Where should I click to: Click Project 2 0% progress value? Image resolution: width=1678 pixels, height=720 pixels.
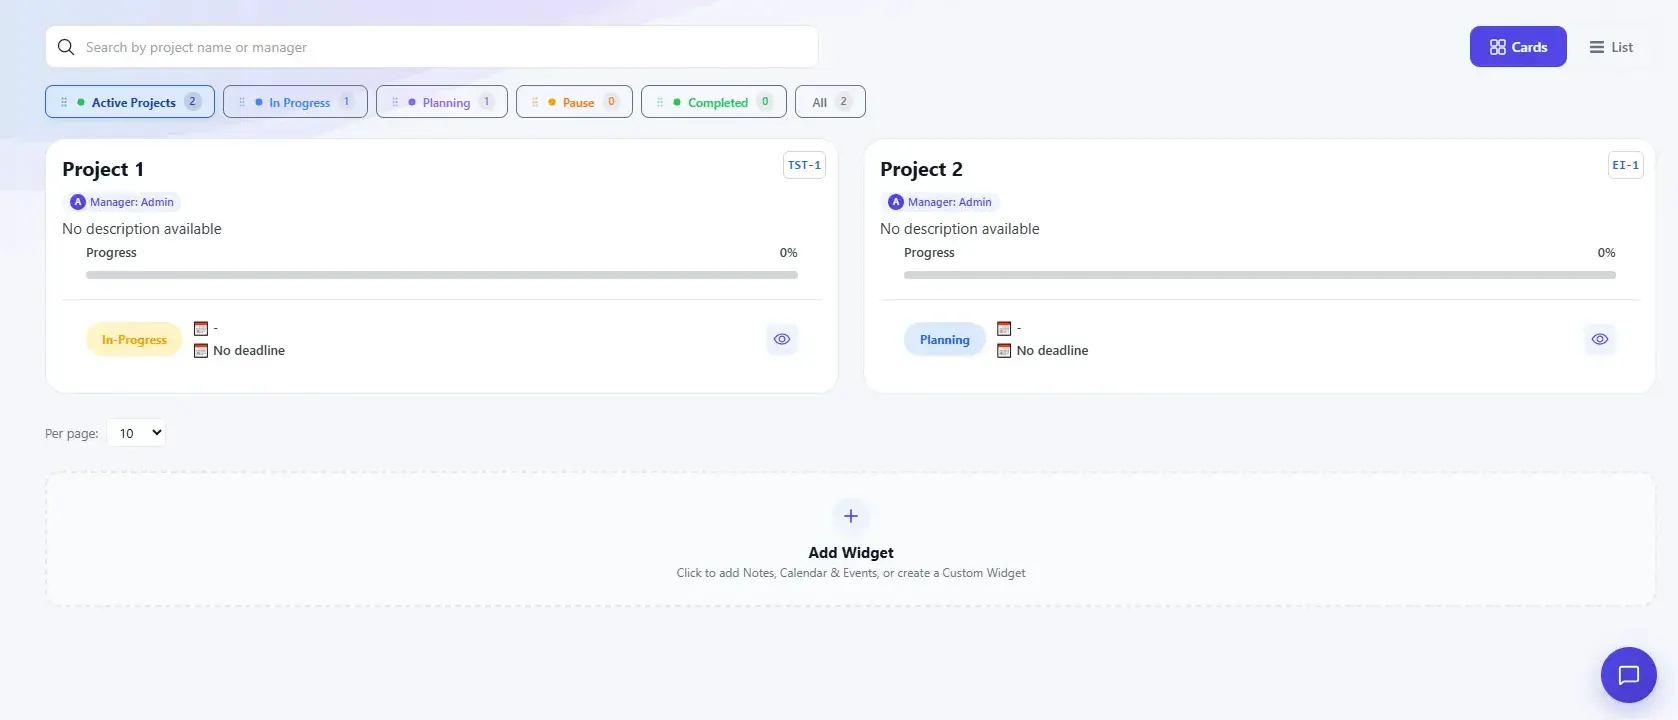1606,253
